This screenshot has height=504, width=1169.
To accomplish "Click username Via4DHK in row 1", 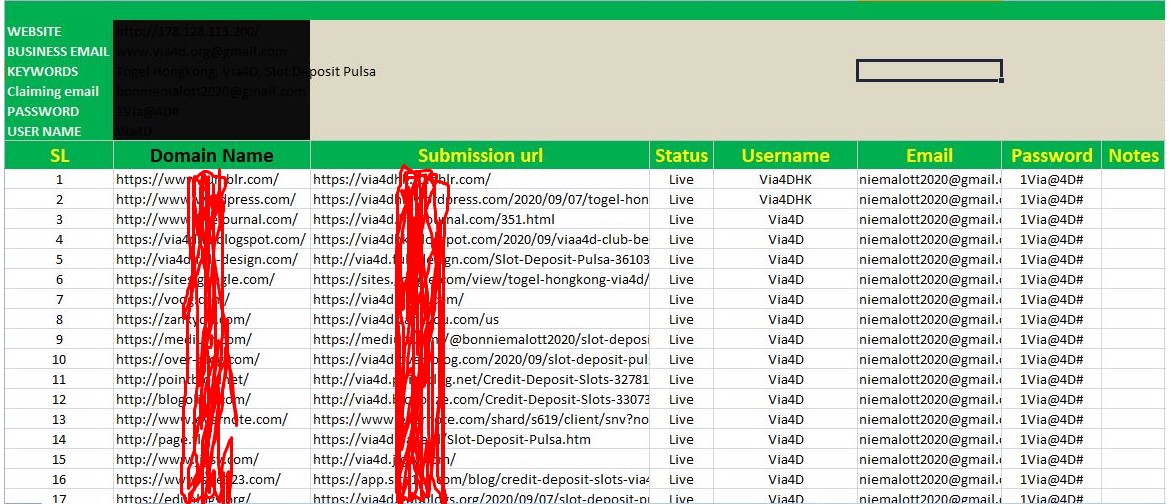I will pos(785,179).
